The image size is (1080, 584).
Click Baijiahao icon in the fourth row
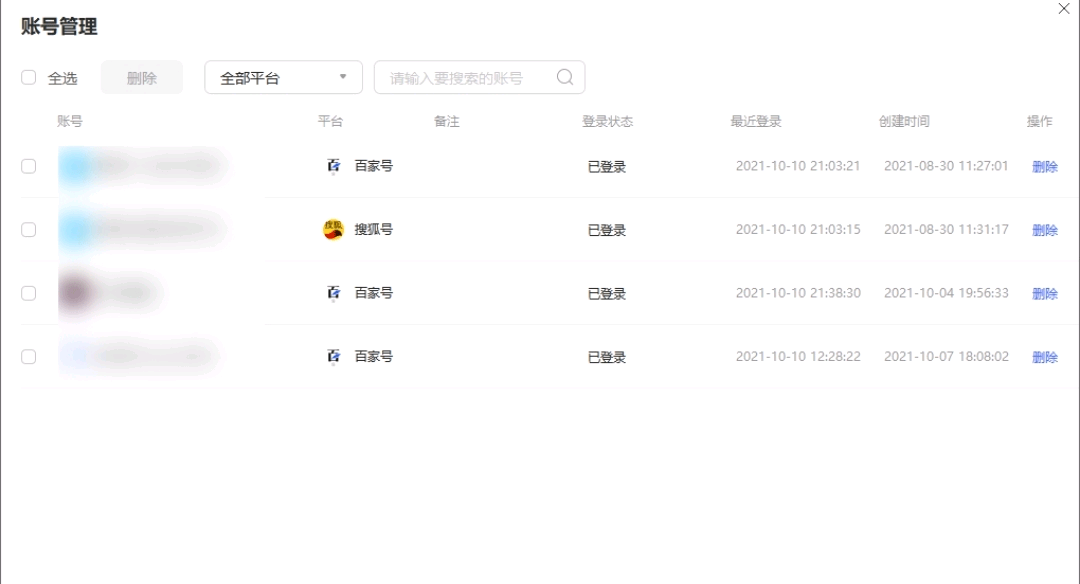[x=334, y=357]
